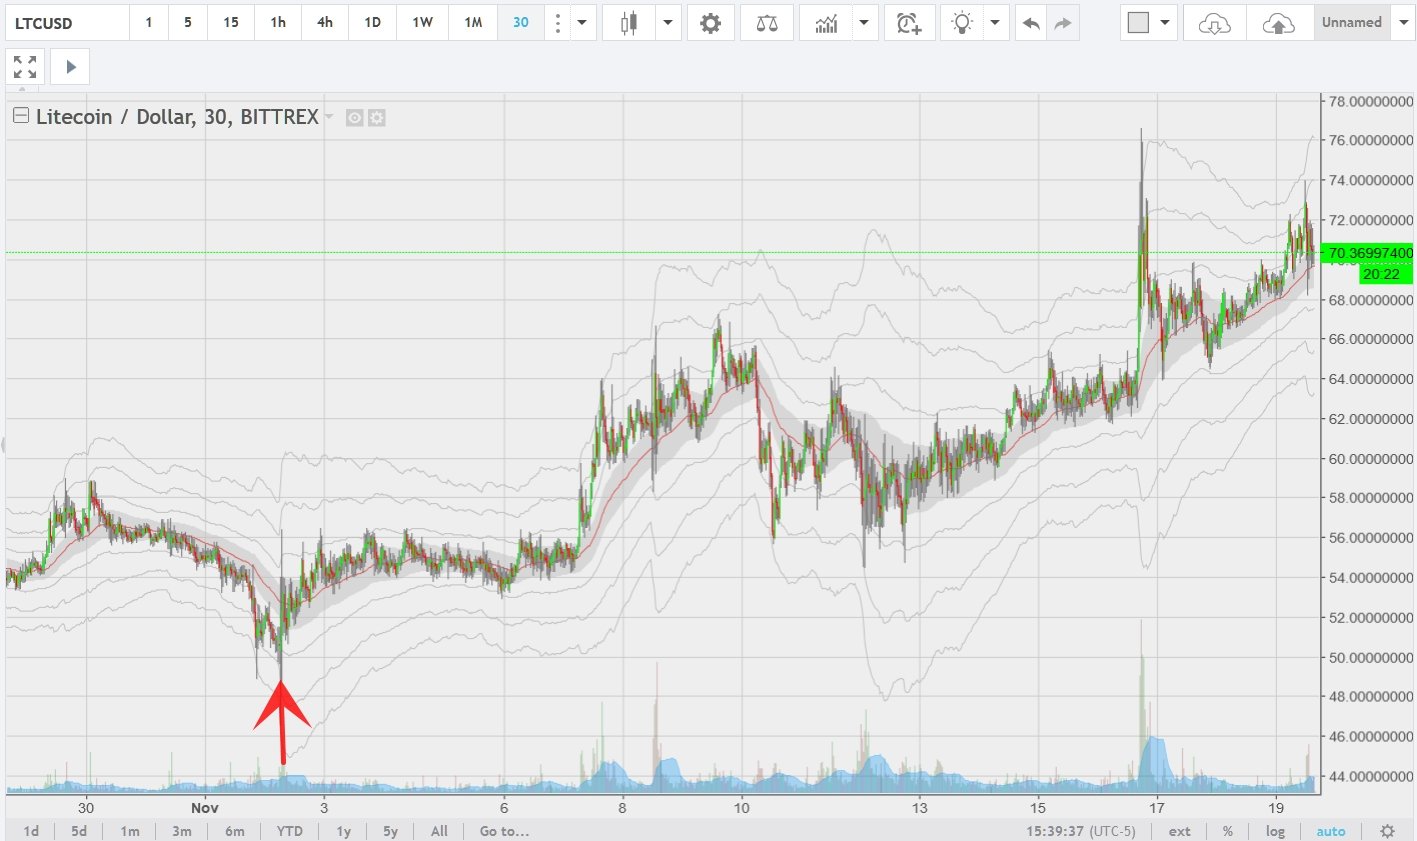Expand the indicators dropdown arrow
Screen dimensions: 1417x841
(865, 22)
